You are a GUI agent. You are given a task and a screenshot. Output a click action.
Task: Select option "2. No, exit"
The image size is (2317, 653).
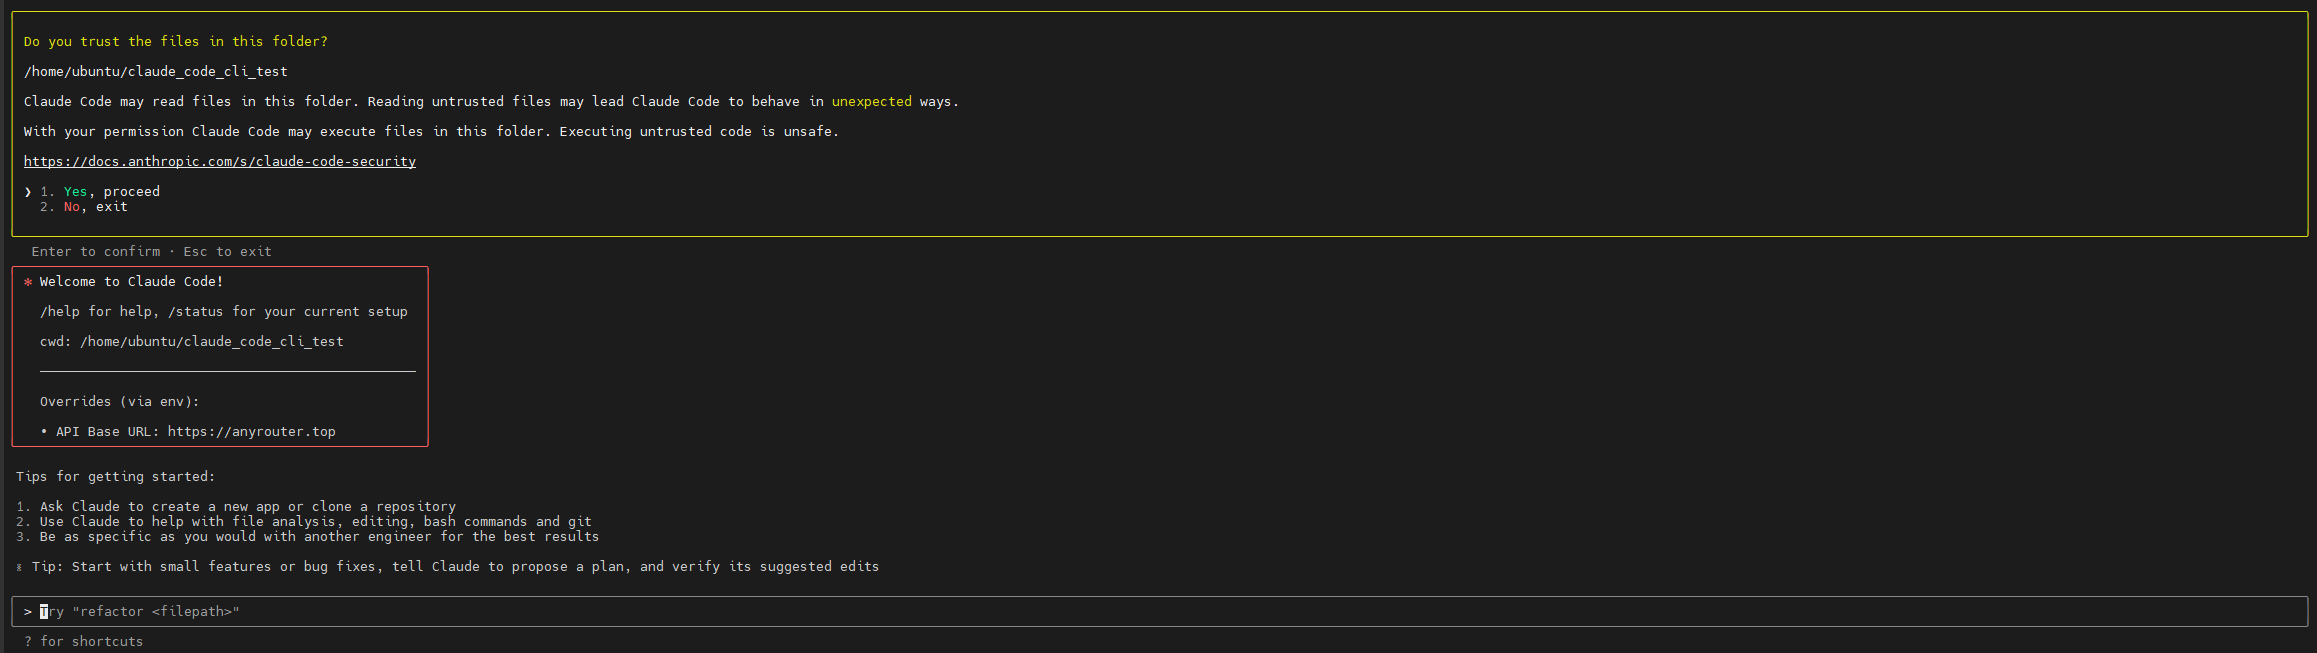[95, 207]
